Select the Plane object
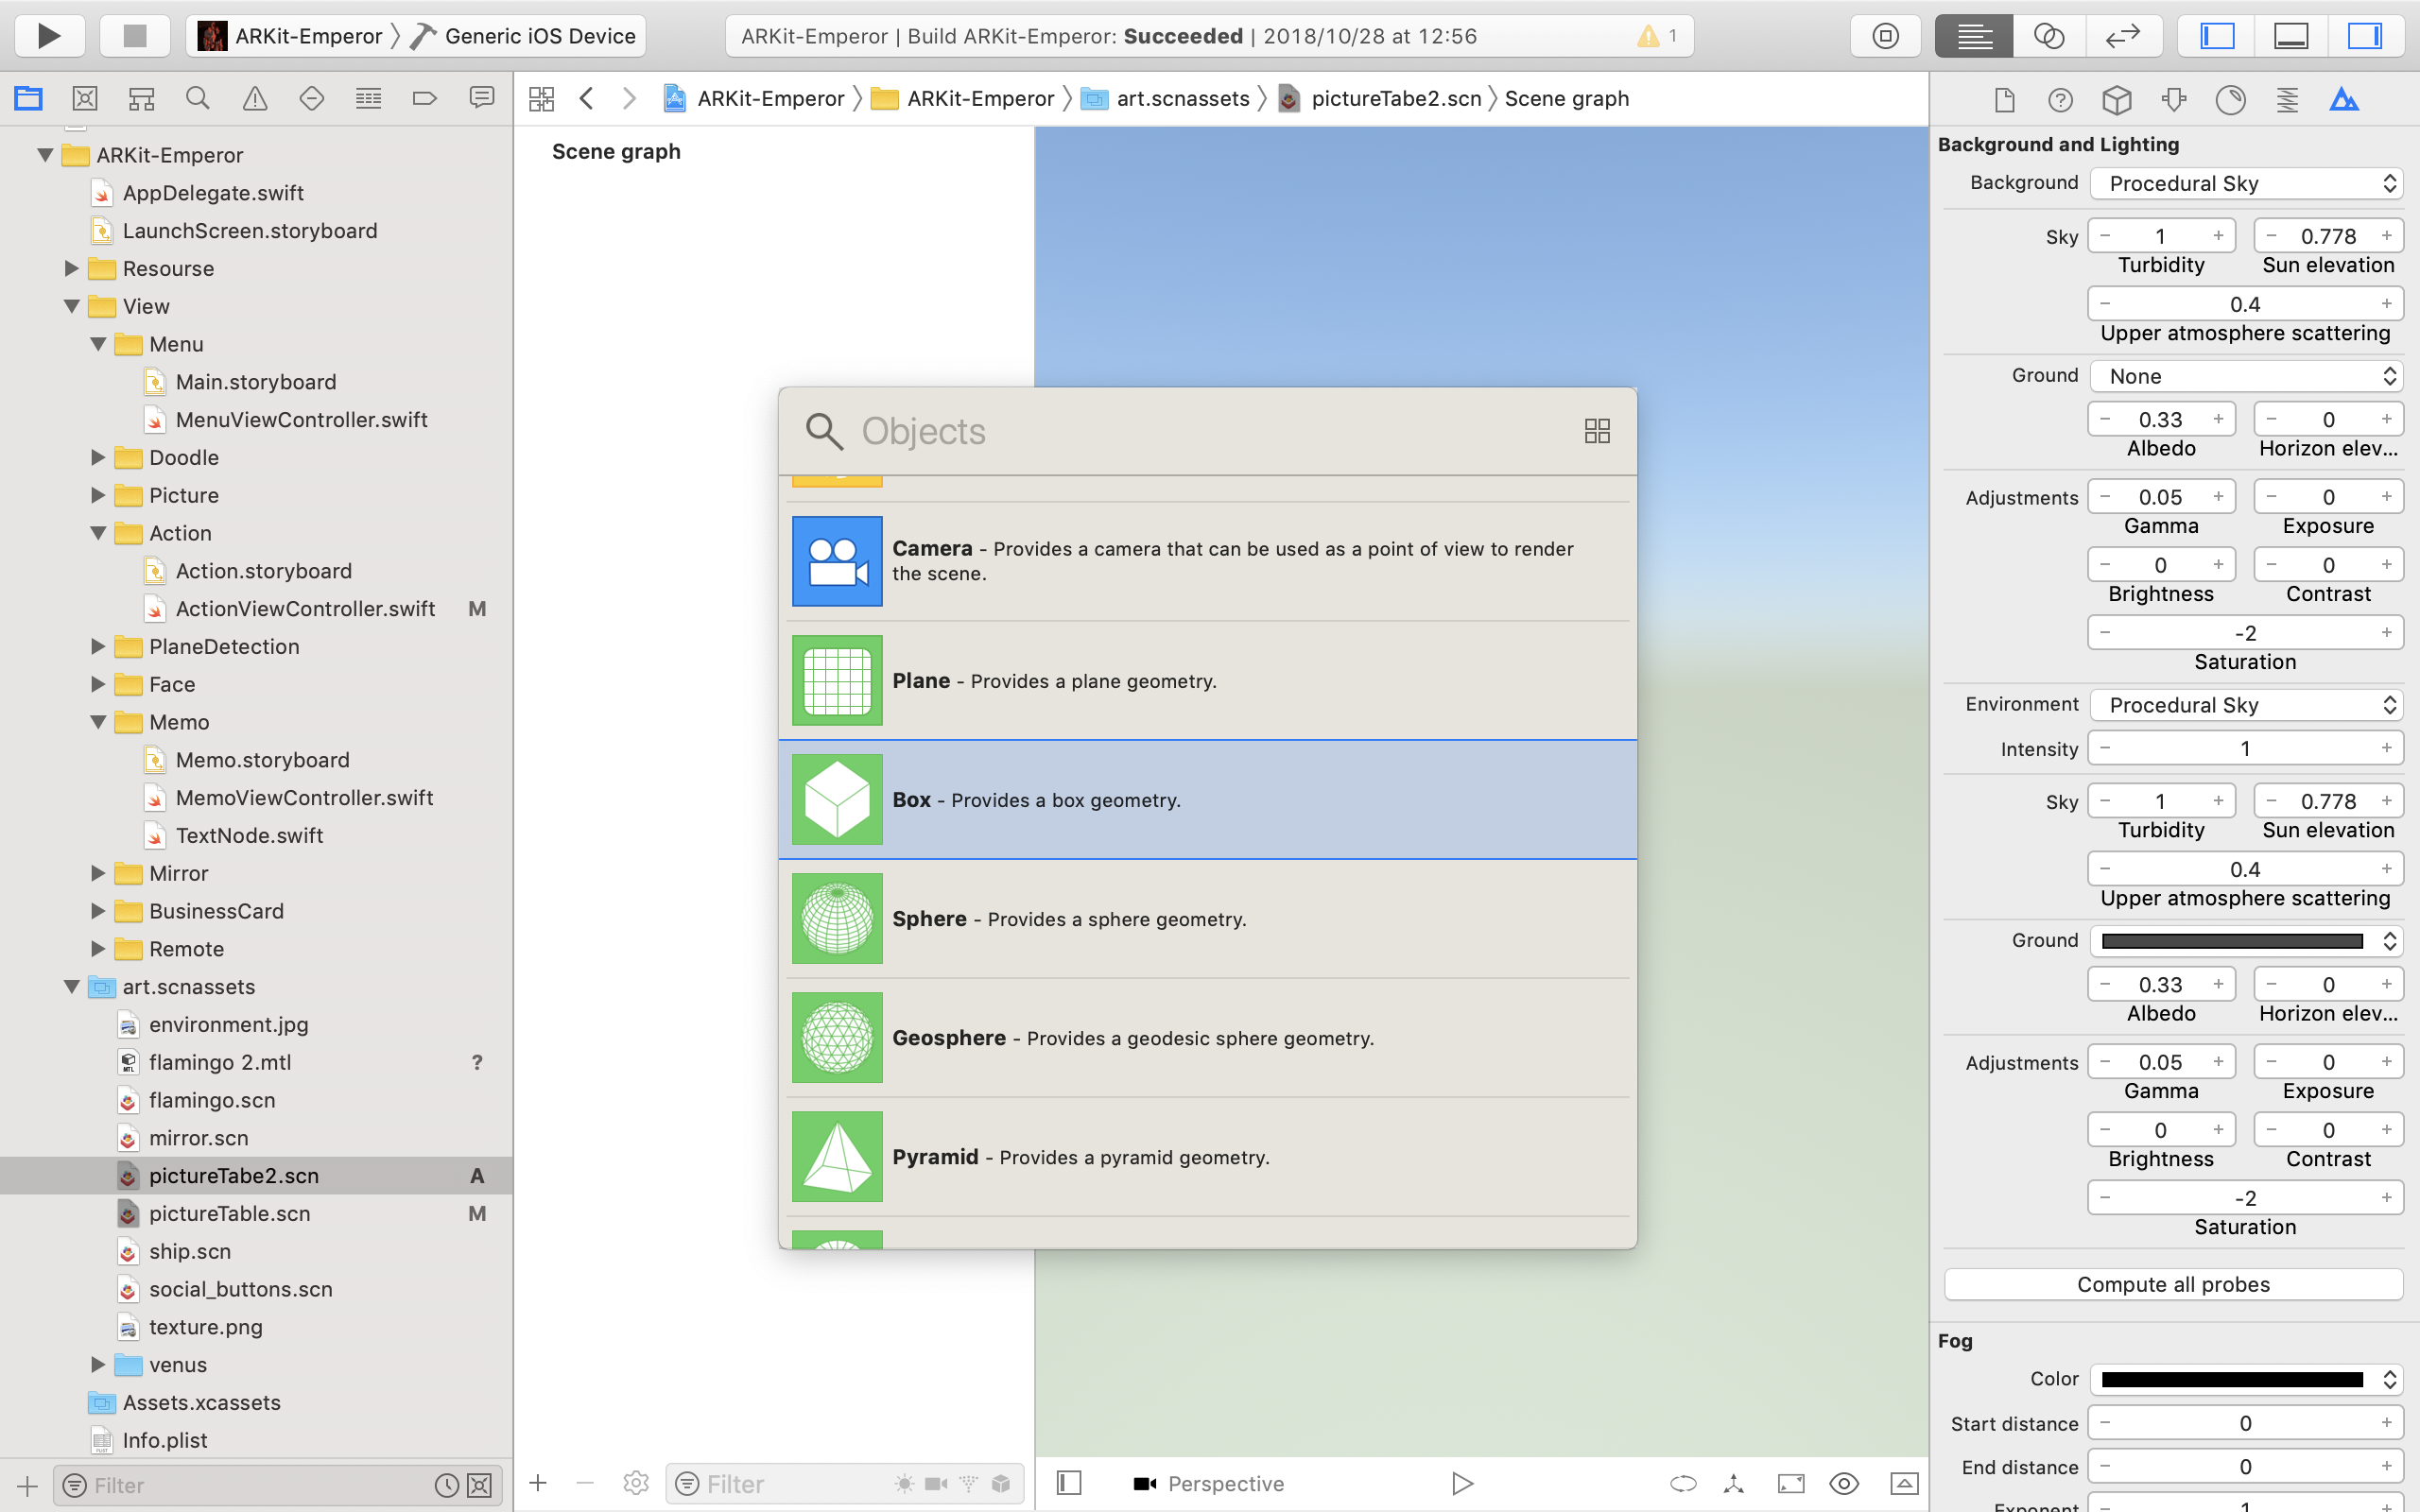 [1208, 680]
